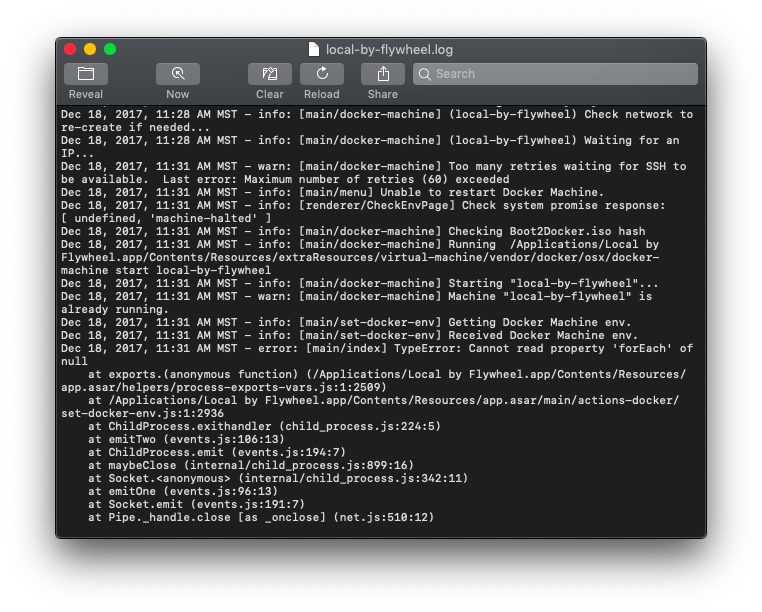The height and width of the screenshot is (612, 762).
Task: Click the Now magnifier icon
Action: [178, 74]
